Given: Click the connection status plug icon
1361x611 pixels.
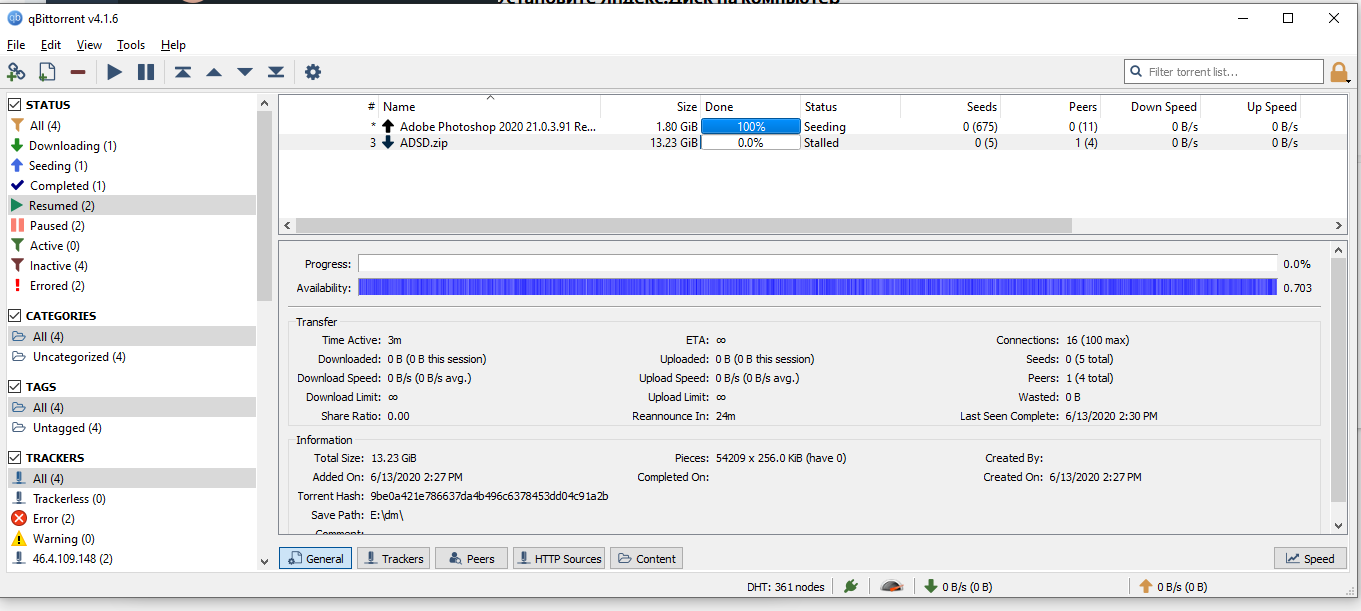Looking at the screenshot, I should [851, 586].
